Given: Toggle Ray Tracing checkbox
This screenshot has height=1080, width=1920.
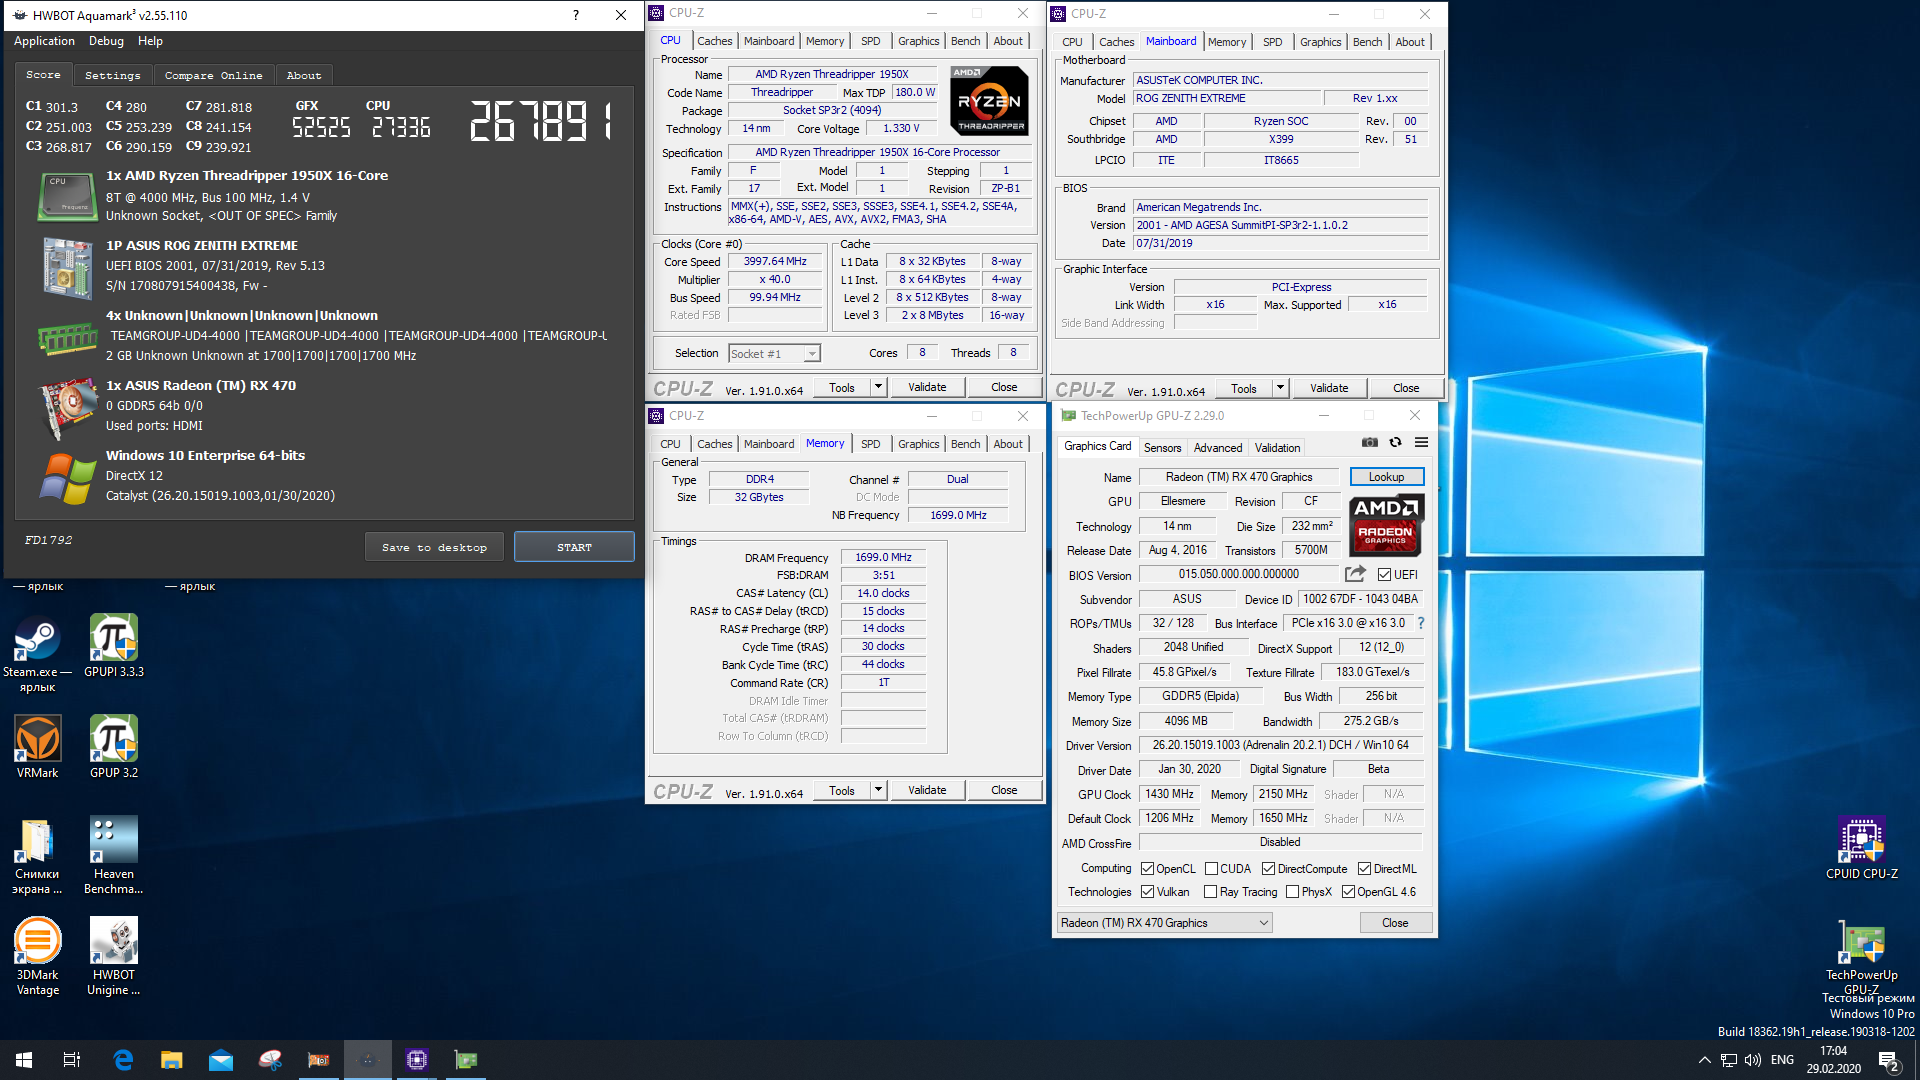Looking at the screenshot, I should pyautogui.click(x=1210, y=892).
